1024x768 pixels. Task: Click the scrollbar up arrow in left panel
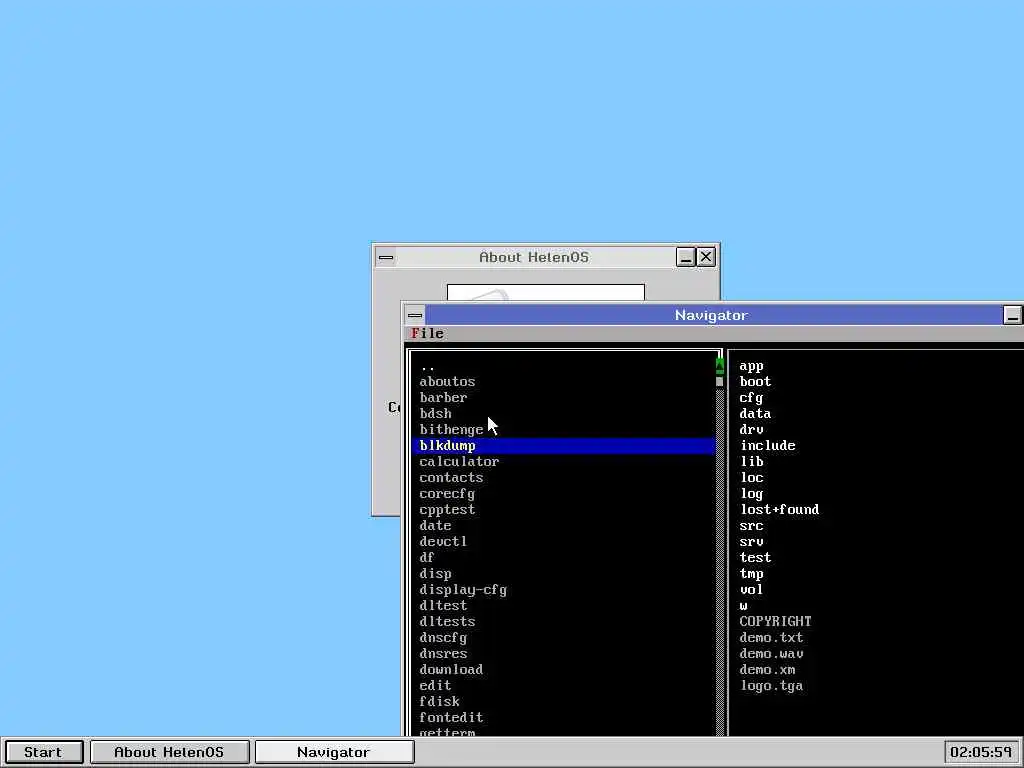(x=720, y=365)
